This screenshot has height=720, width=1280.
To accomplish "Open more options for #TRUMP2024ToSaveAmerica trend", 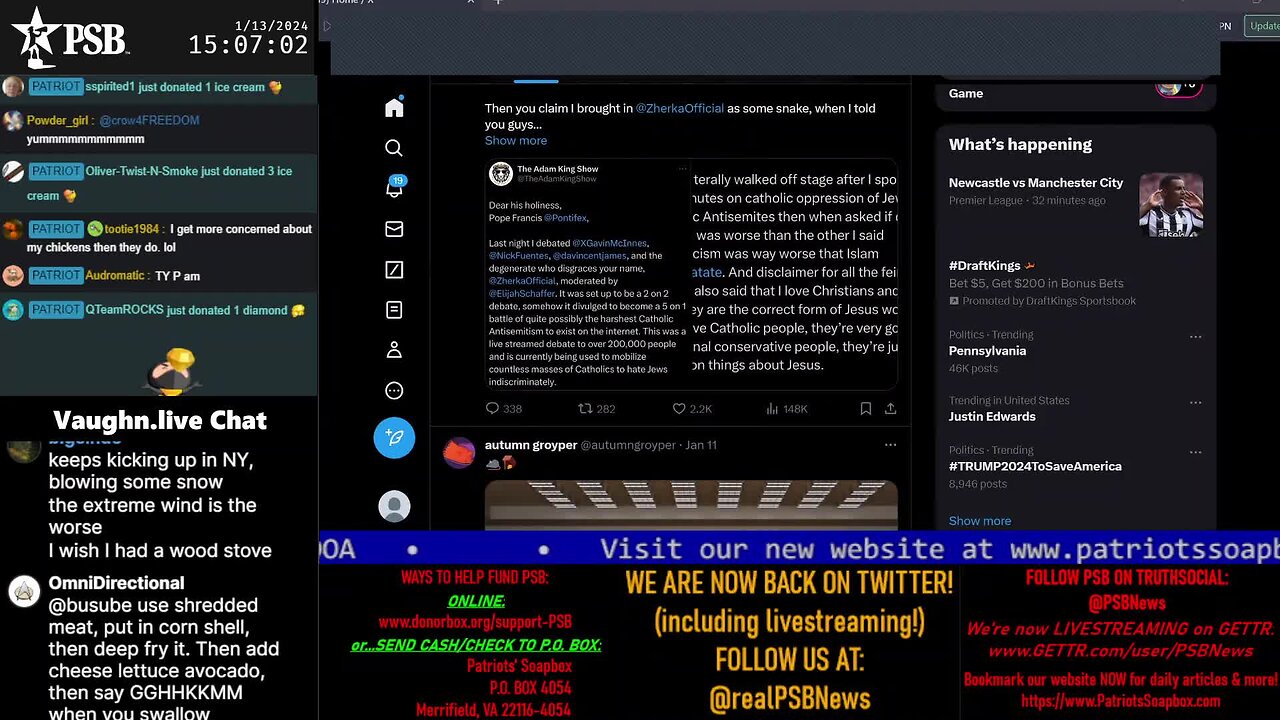I will coord(1195,452).
